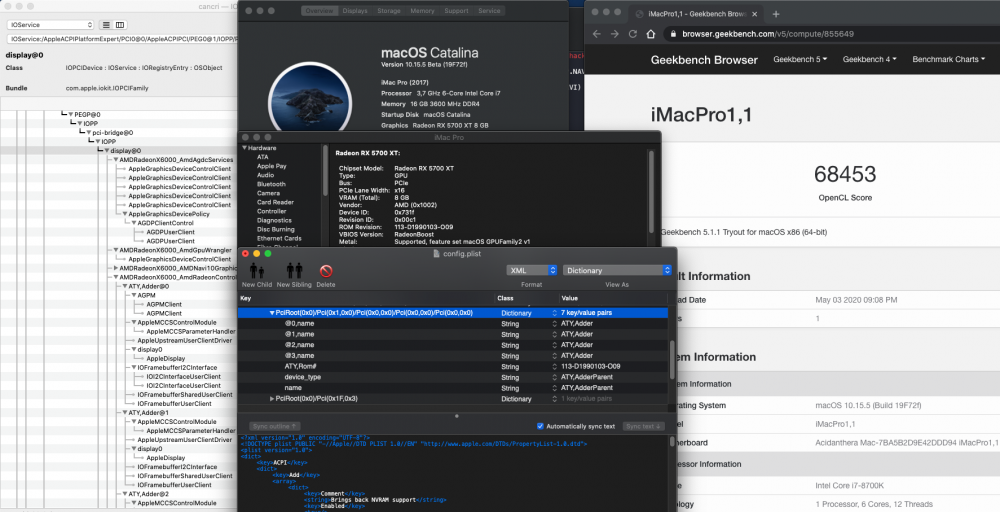Click the macOS Catalina island image
1000x512 pixels.
coord(310,97)
